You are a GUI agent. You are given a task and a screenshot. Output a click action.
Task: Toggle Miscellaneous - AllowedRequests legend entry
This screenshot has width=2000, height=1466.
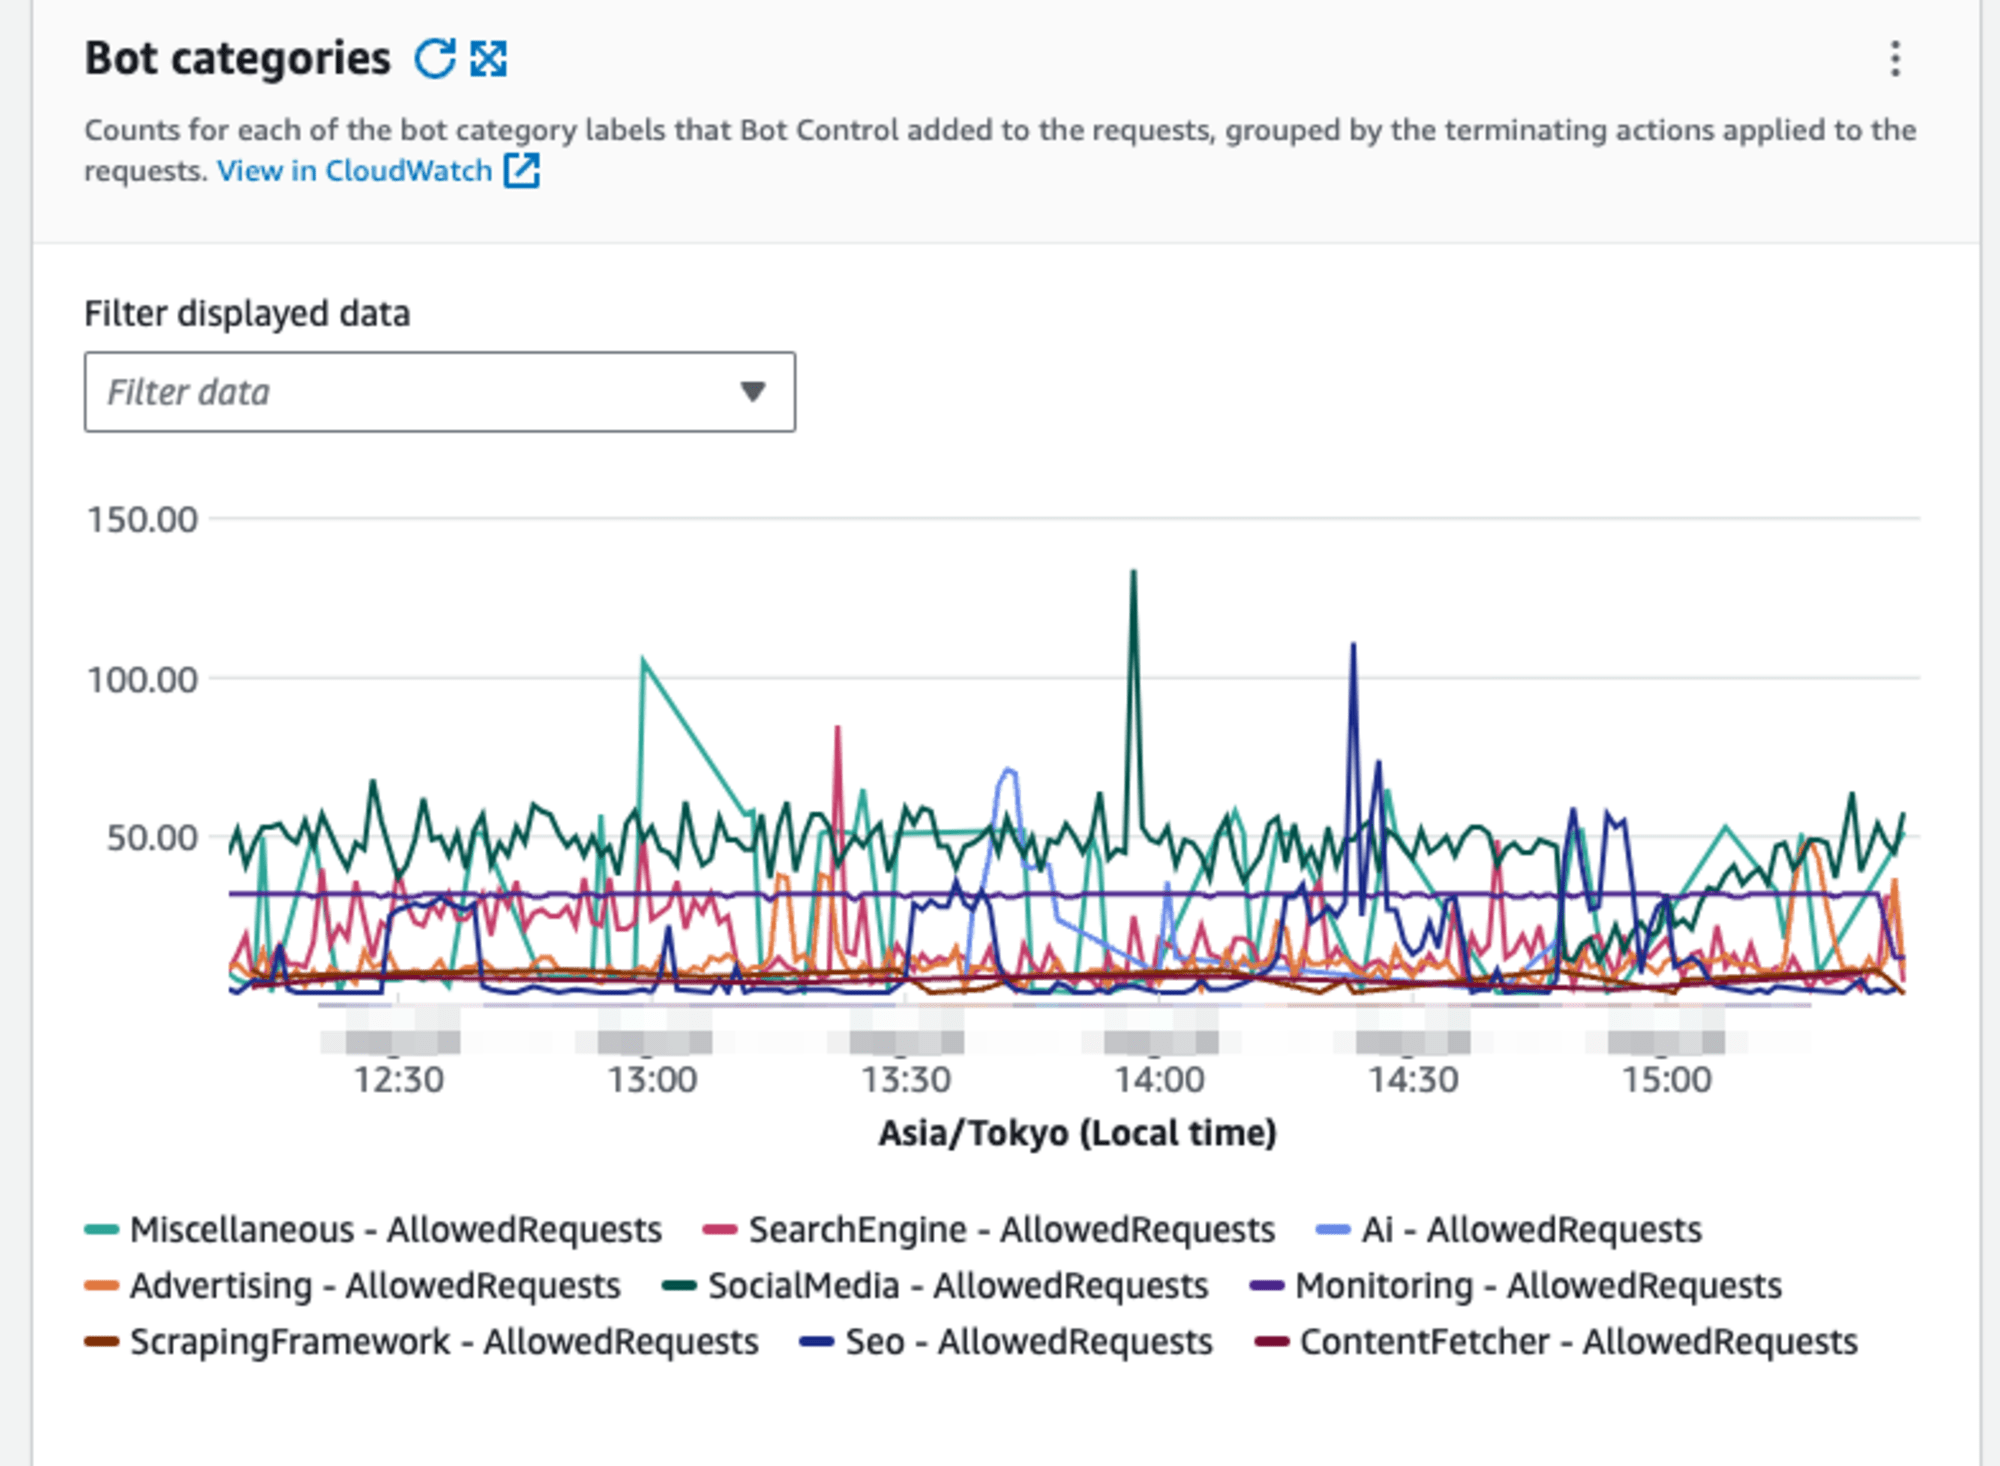tap(374, 1229)
